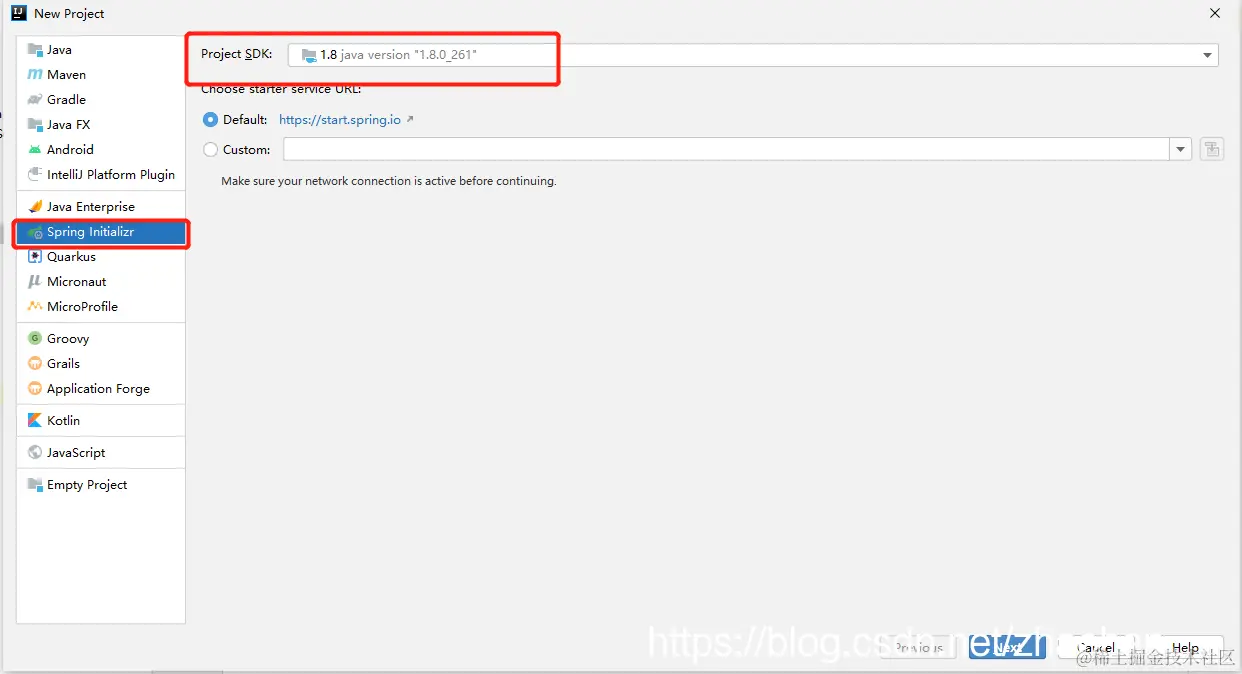Choose the Micronaut project category
Screen dimensions: 1242x674
pos(101,282)
